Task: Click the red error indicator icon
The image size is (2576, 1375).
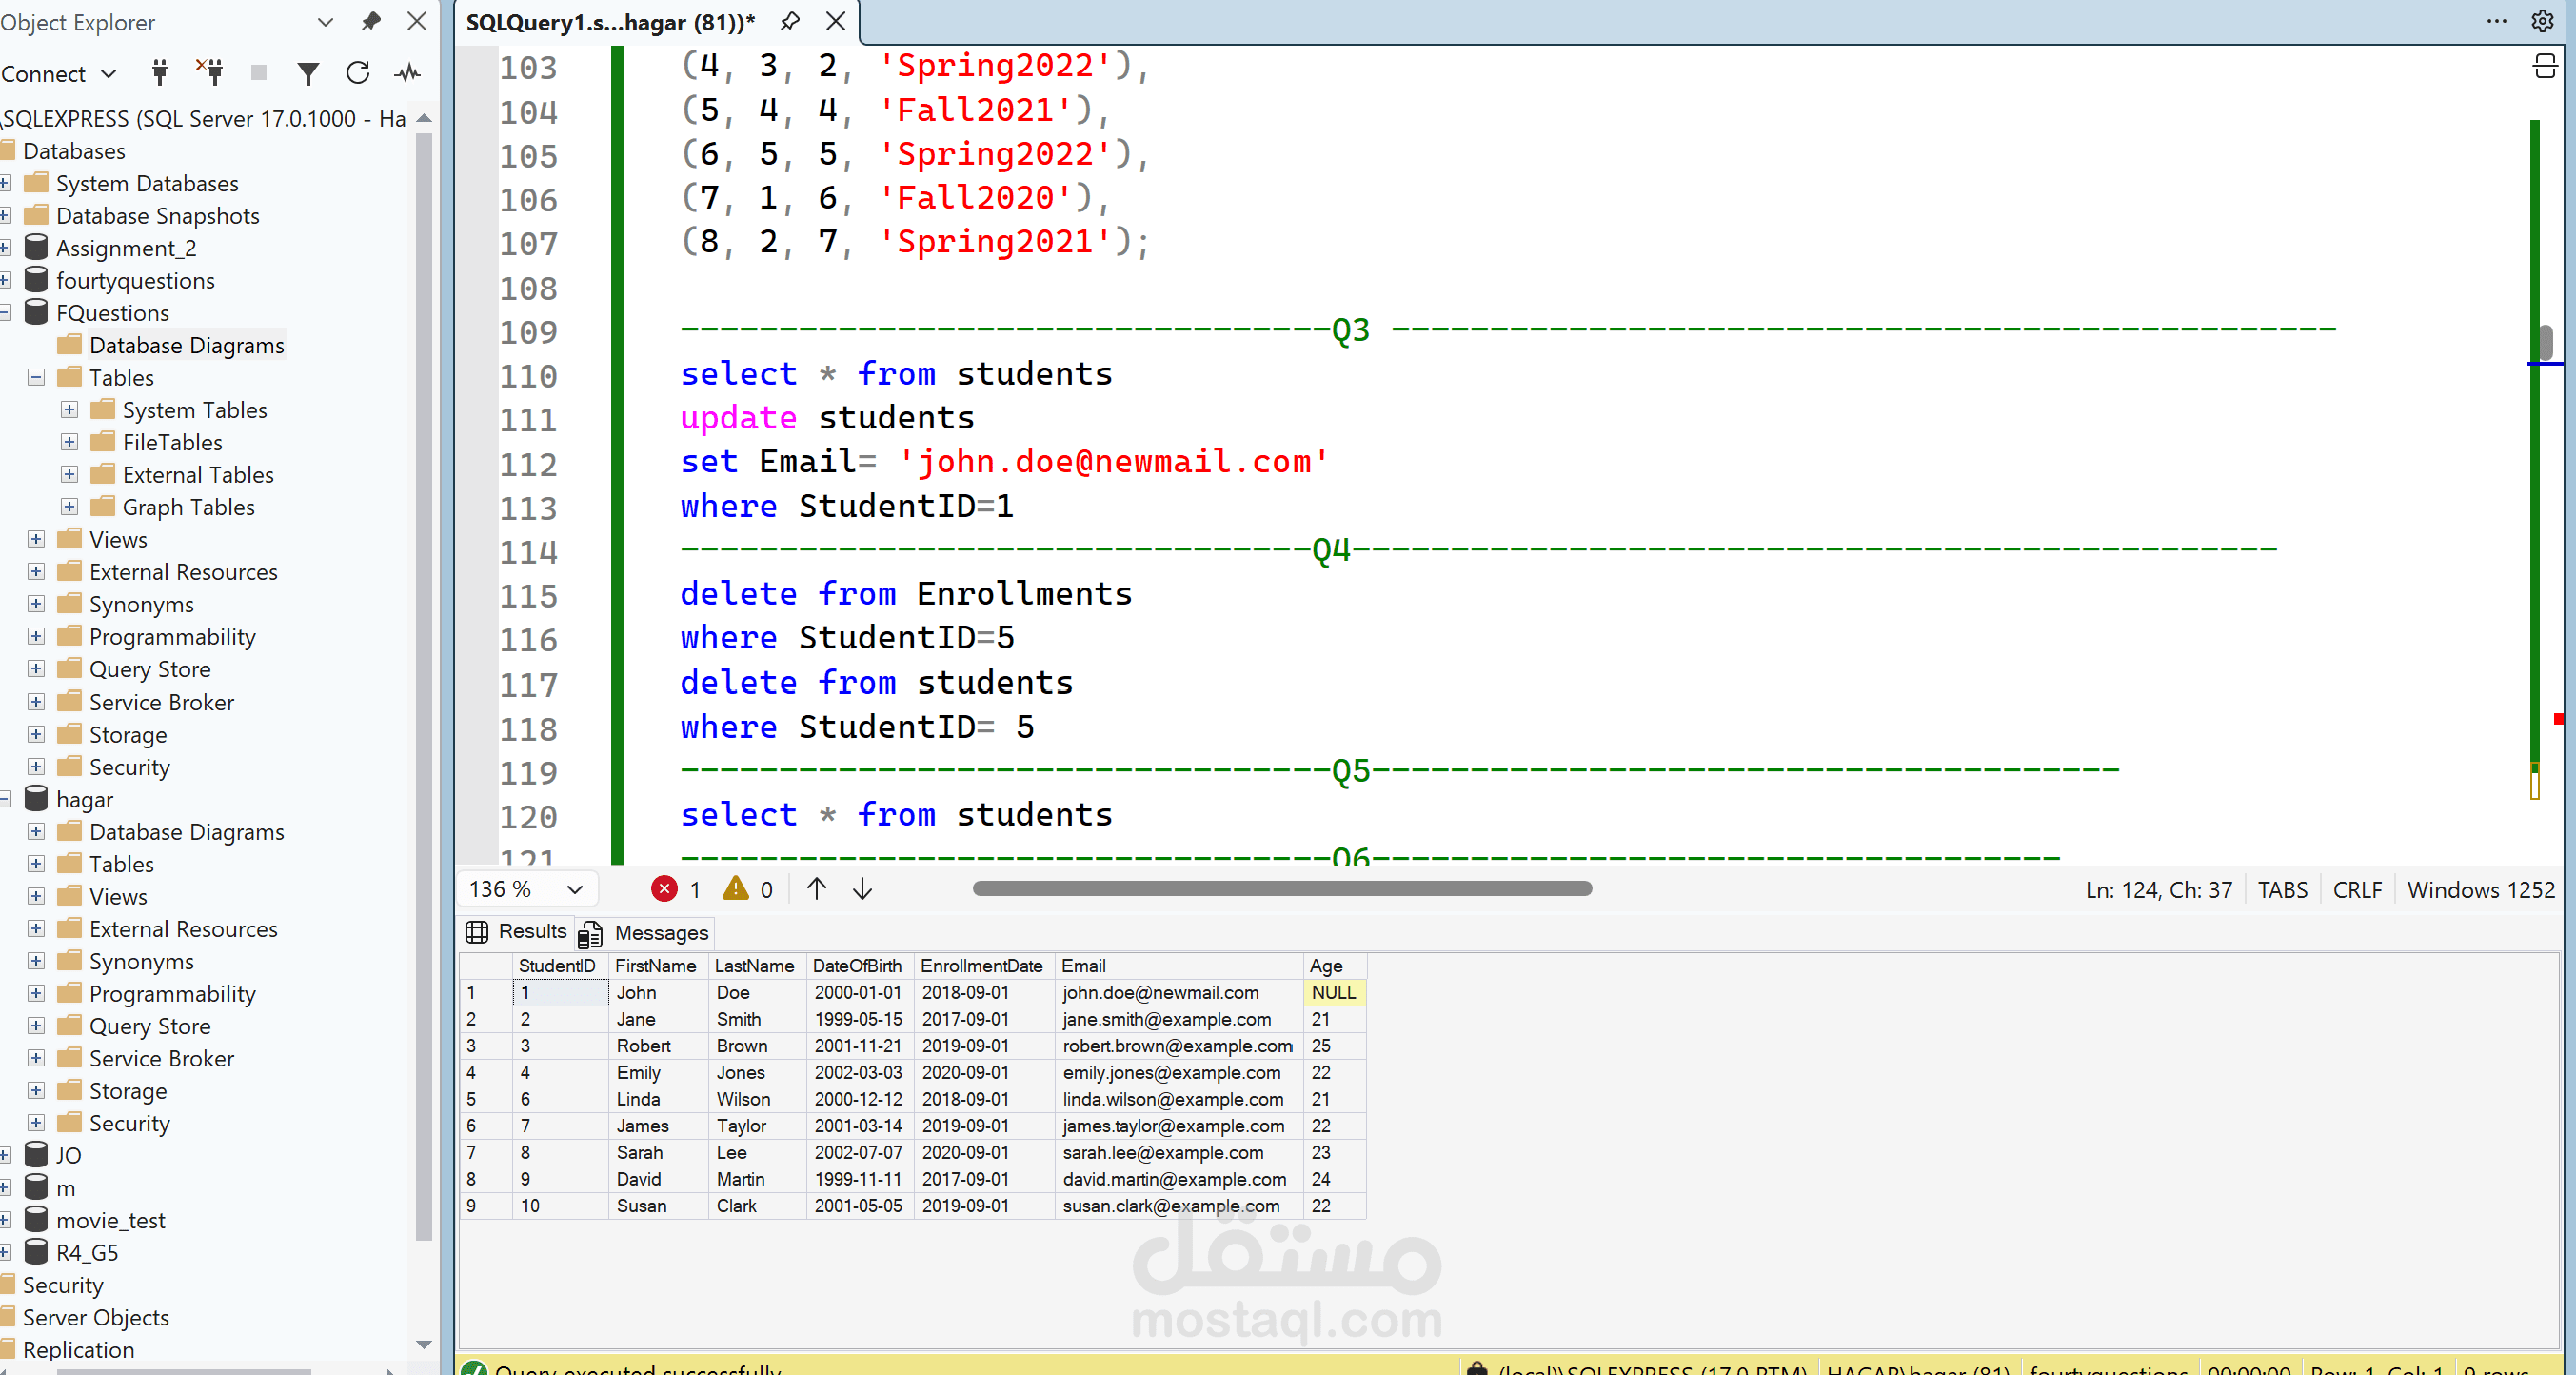Action: [x=664, y=889]
